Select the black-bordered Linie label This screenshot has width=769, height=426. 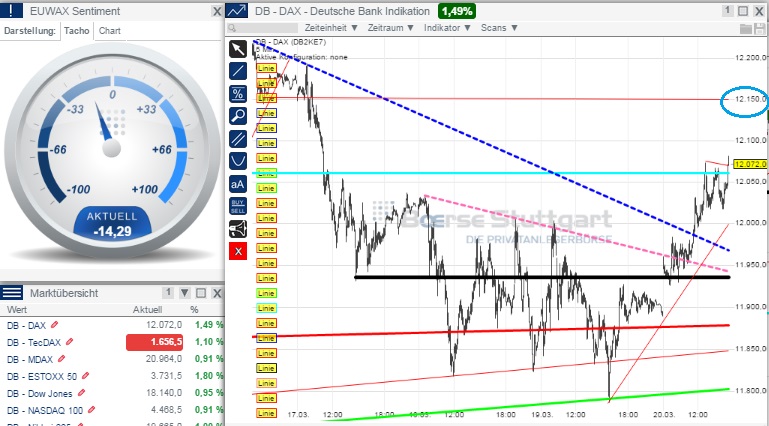(x=266, y=368)
